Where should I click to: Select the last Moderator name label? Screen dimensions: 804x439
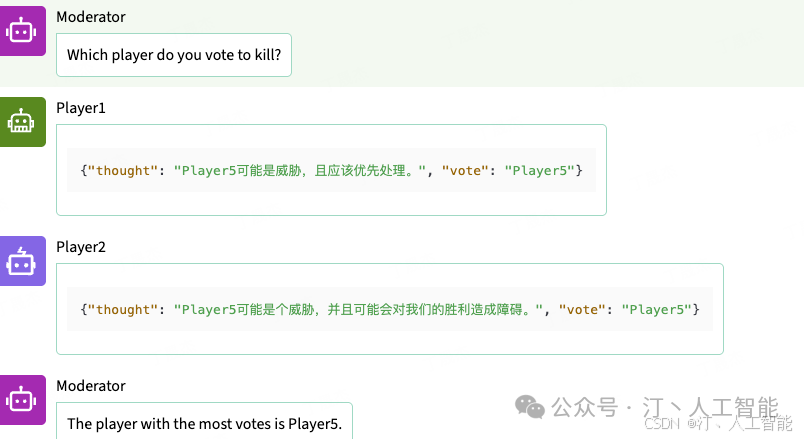(91, 386)
